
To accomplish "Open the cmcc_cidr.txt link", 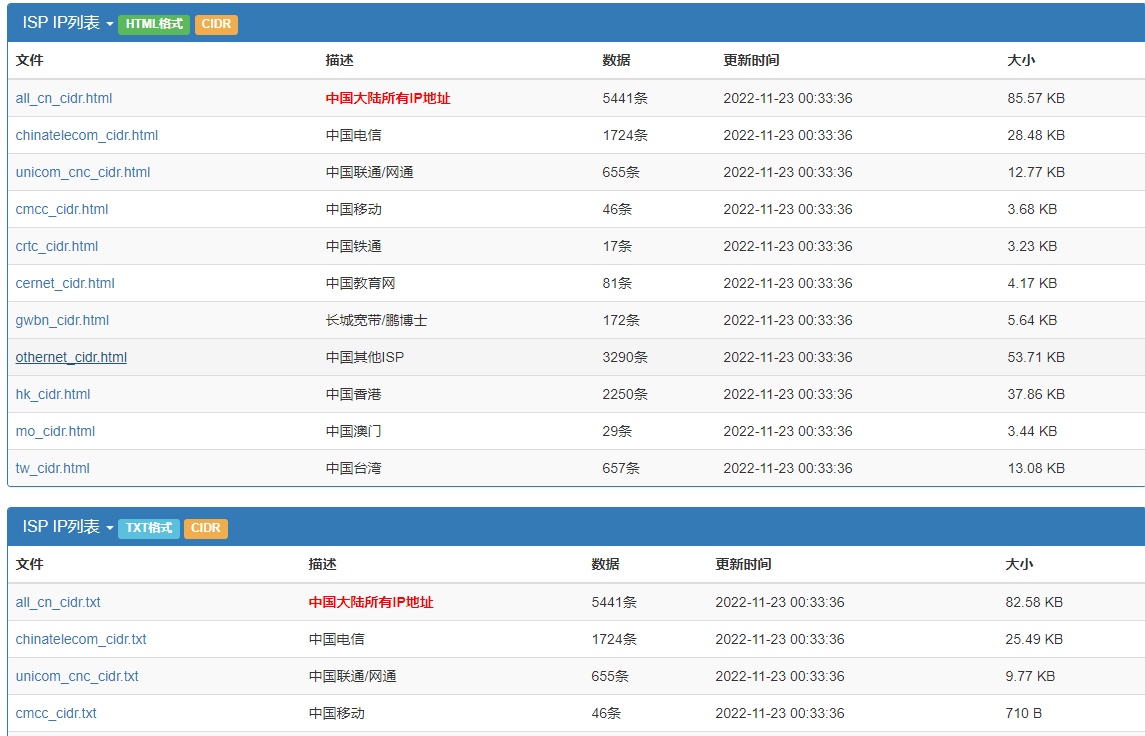I will point(56,713).
